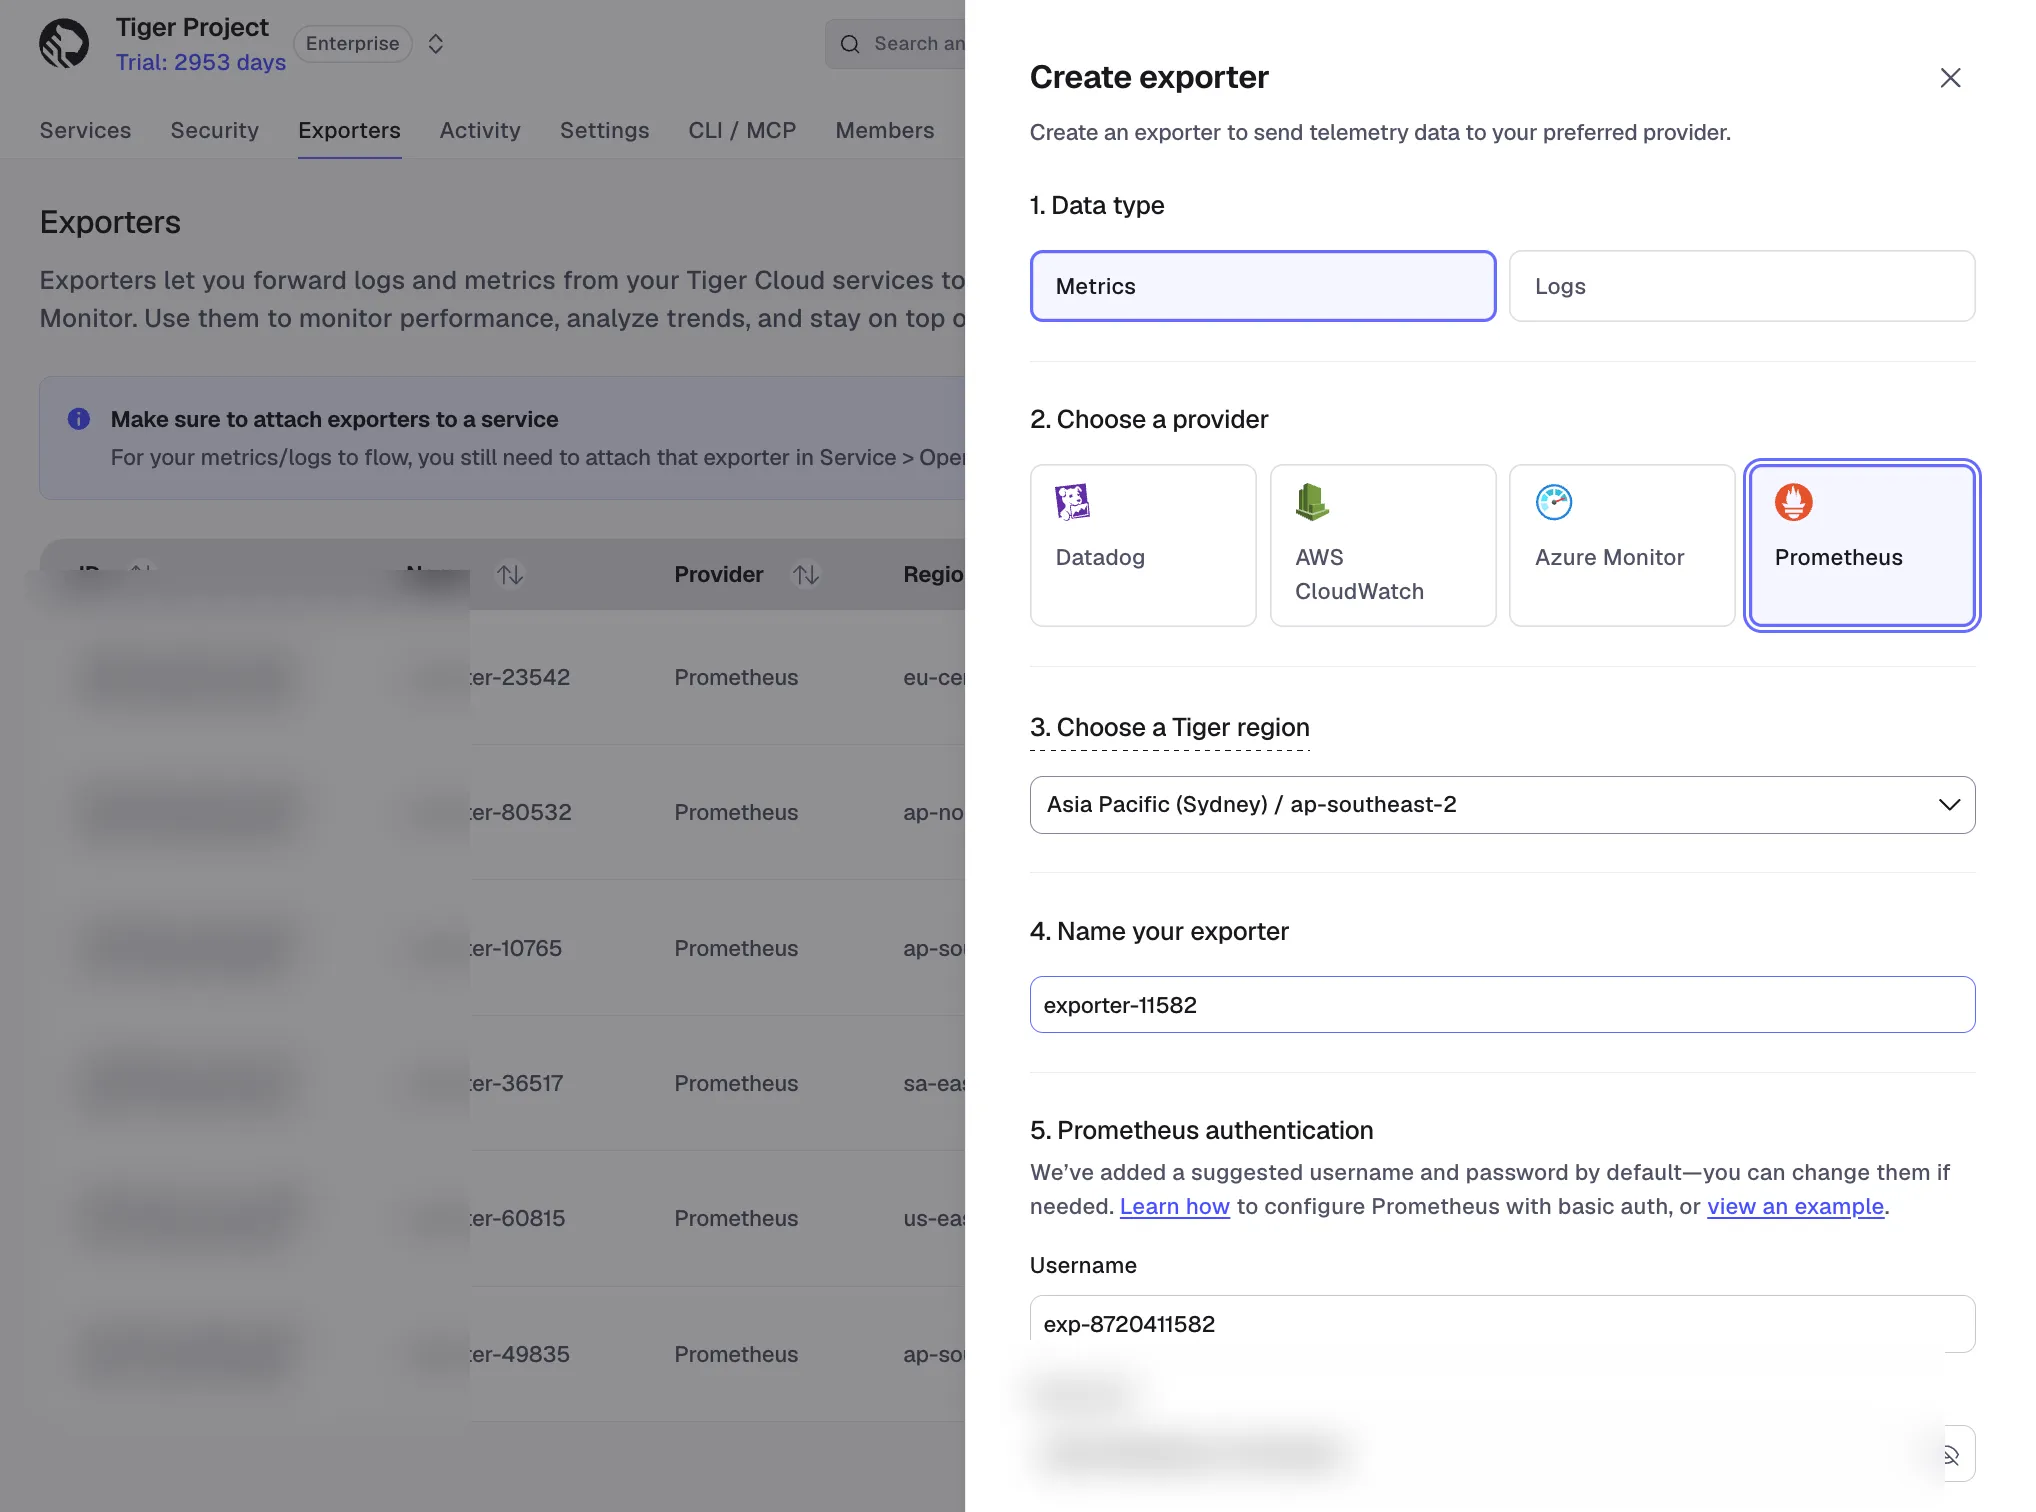This screenshot has width=2036, height=1512.
Task: Click the Username input field
Action: [x=1502, y=1324]
